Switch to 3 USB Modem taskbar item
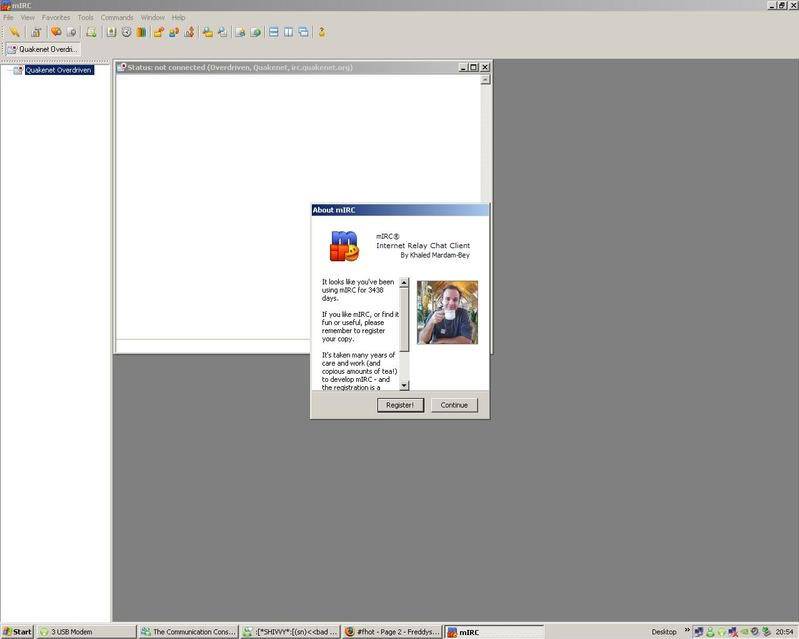The image size is (799, 639). click(86, 632)
